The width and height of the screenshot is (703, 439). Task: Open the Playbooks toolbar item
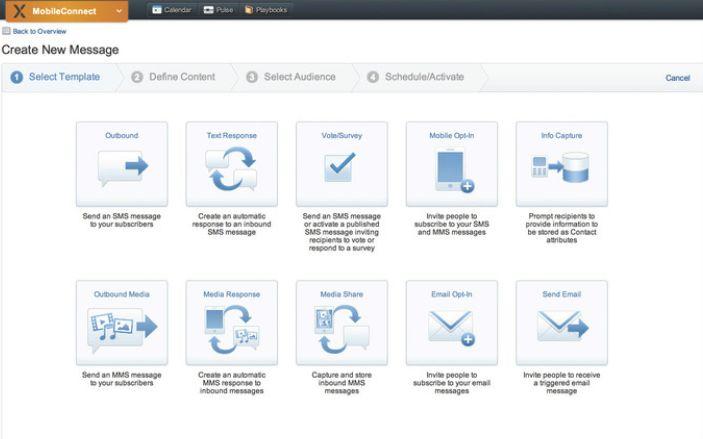pyautogui.click(x=266, y=10)
